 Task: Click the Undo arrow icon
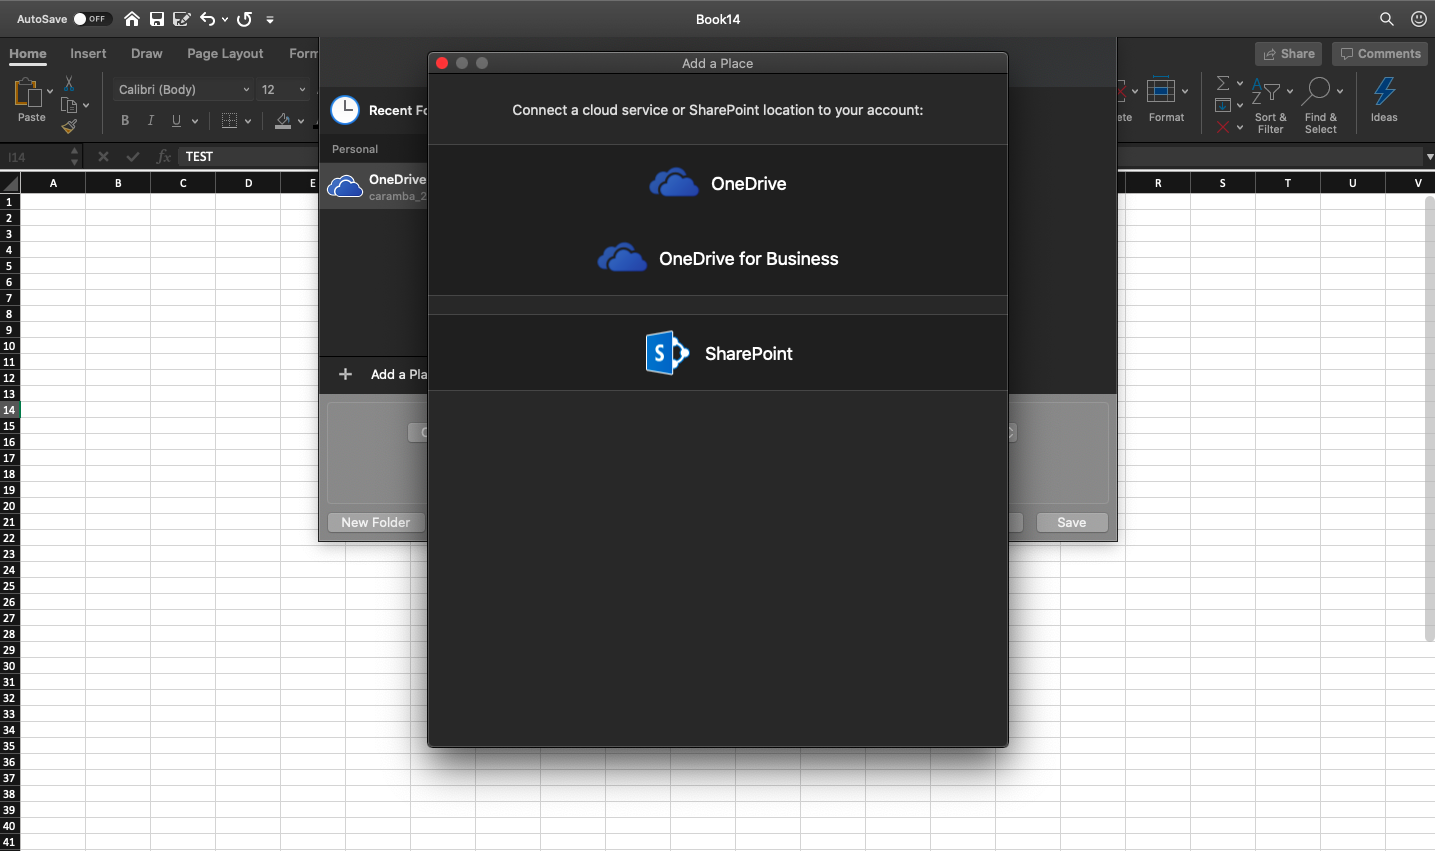pyautogui.click(x=207, y=19)
